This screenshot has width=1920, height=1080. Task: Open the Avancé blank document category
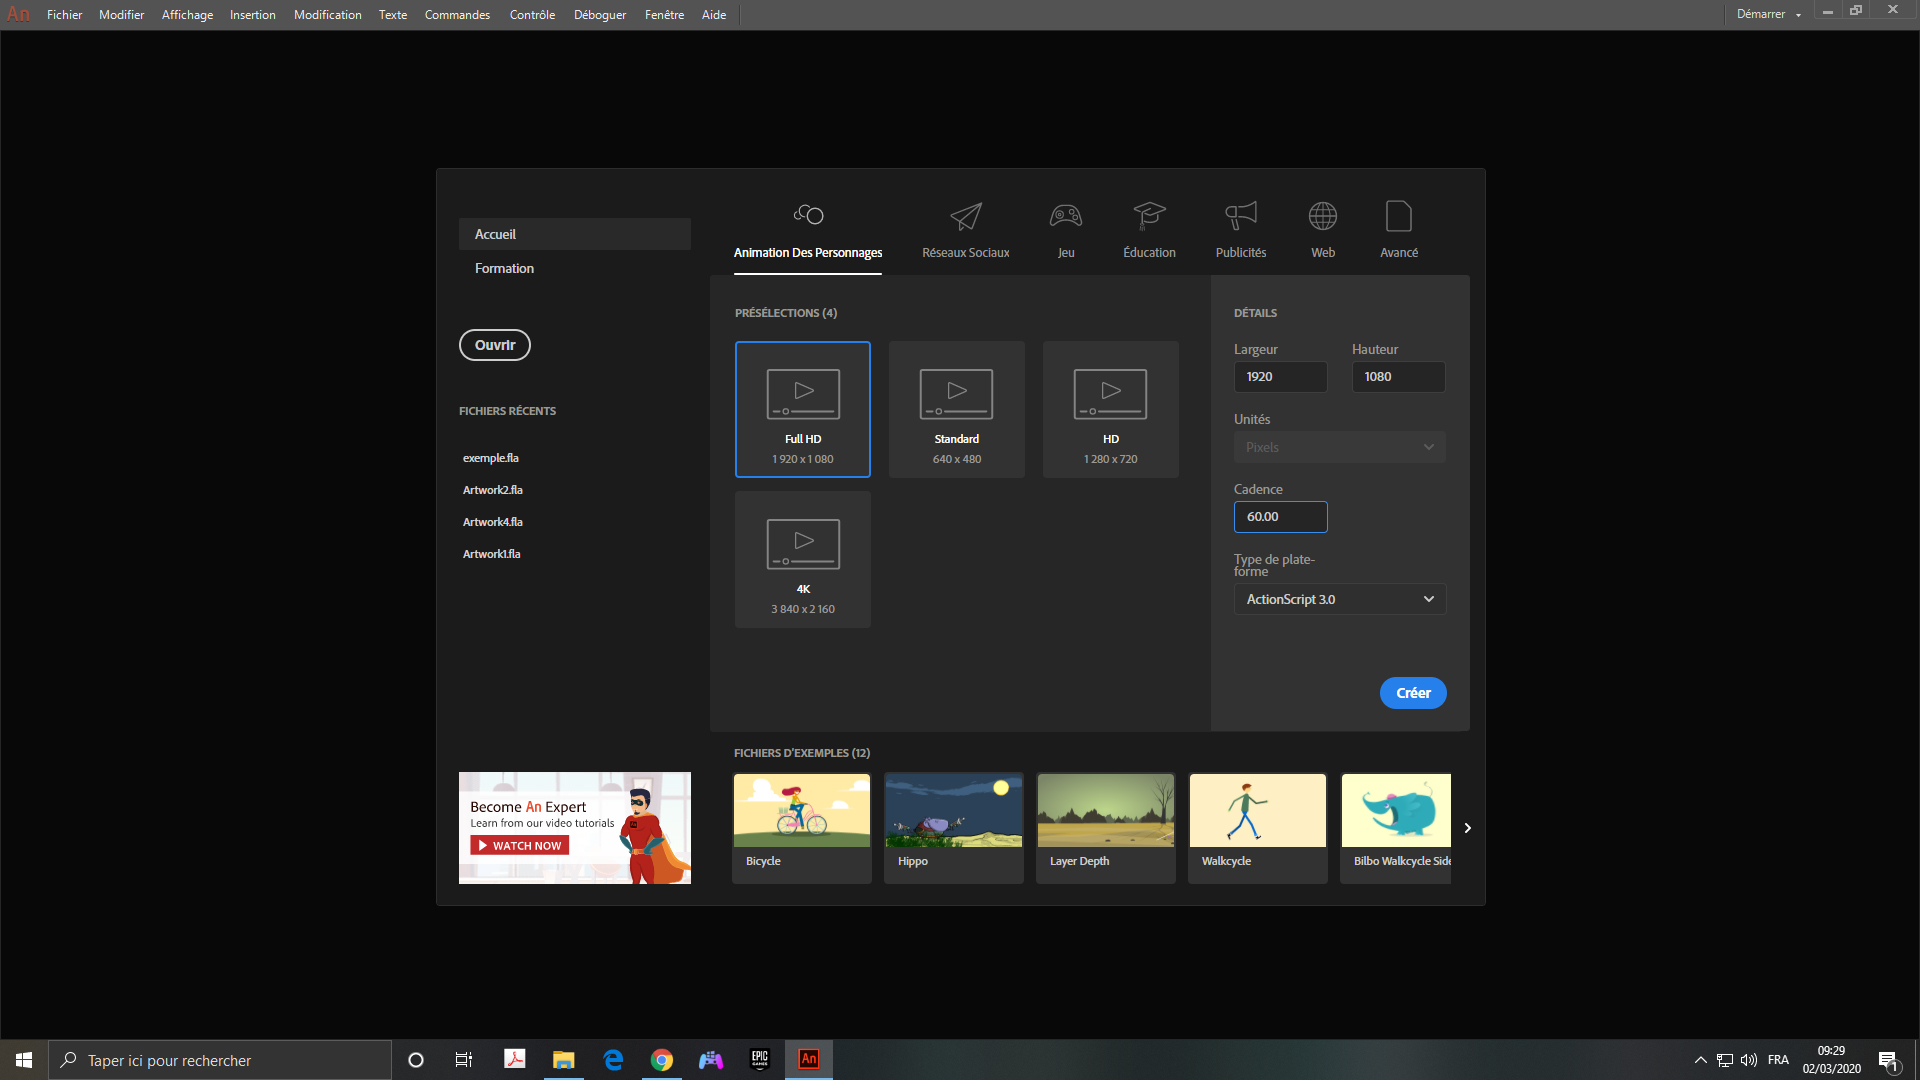[x=1398, y=217]
